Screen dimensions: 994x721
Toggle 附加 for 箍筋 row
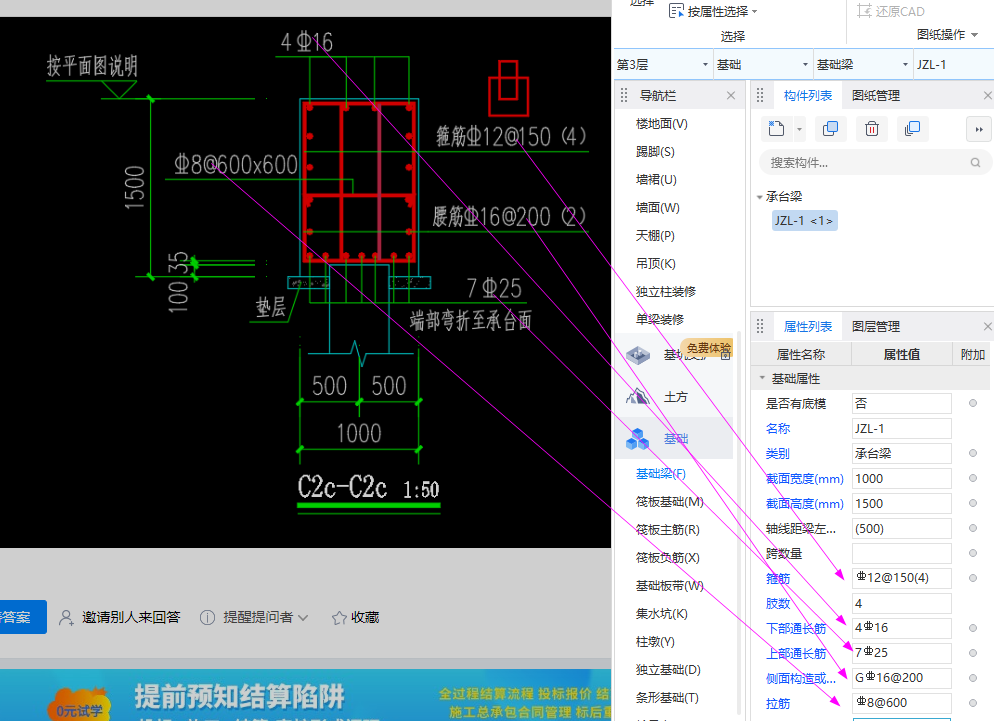pos(973,578)
